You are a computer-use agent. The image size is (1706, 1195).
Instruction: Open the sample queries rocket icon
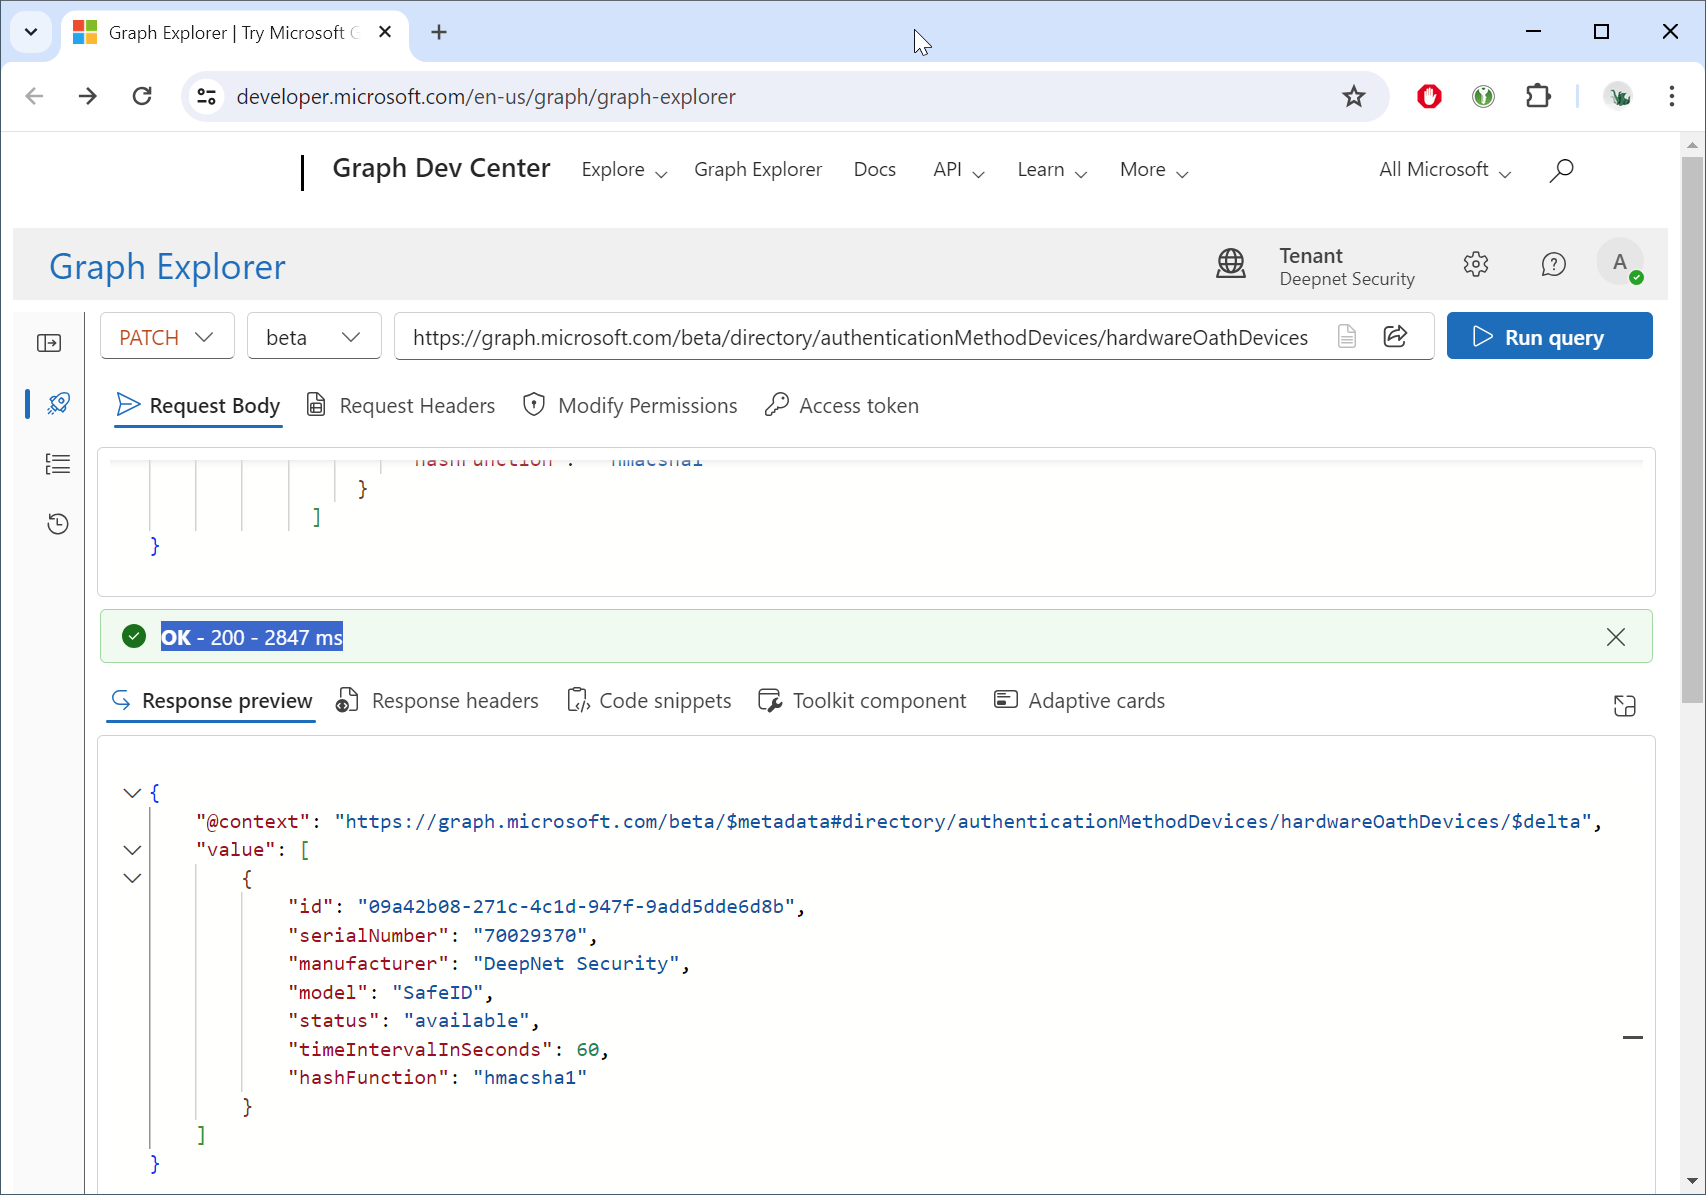point(58,403)
